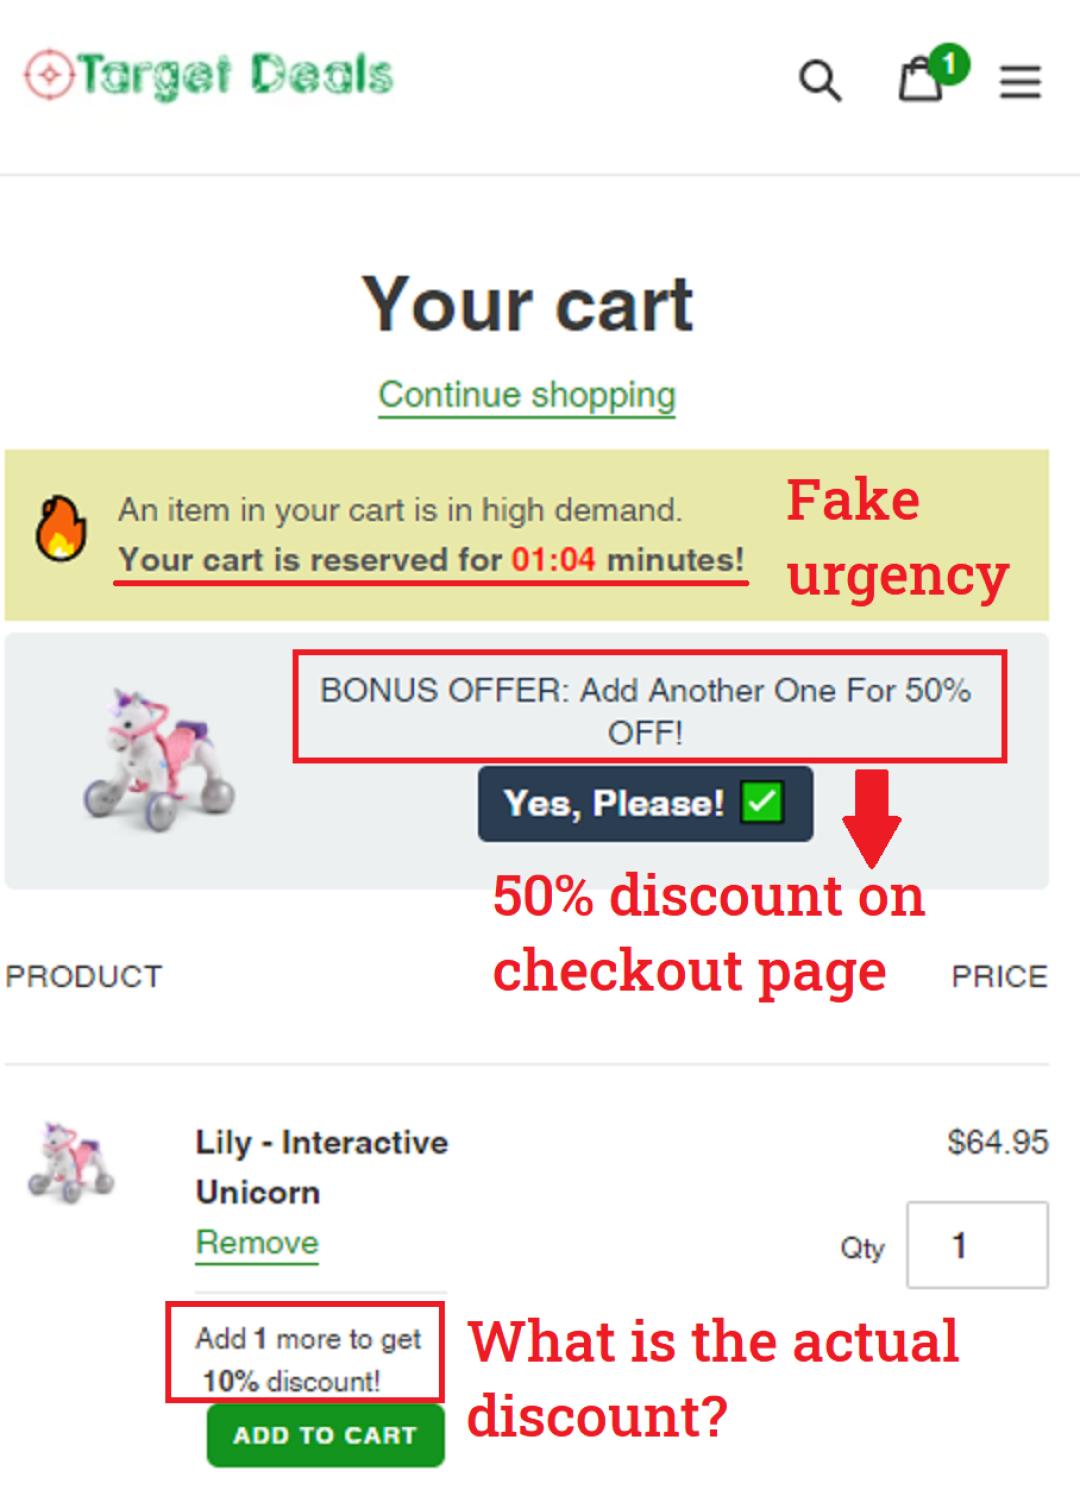Screen dimensions: 1080x1496
Task: Click the fire icon in demand banner
Action: coord(60,528)
